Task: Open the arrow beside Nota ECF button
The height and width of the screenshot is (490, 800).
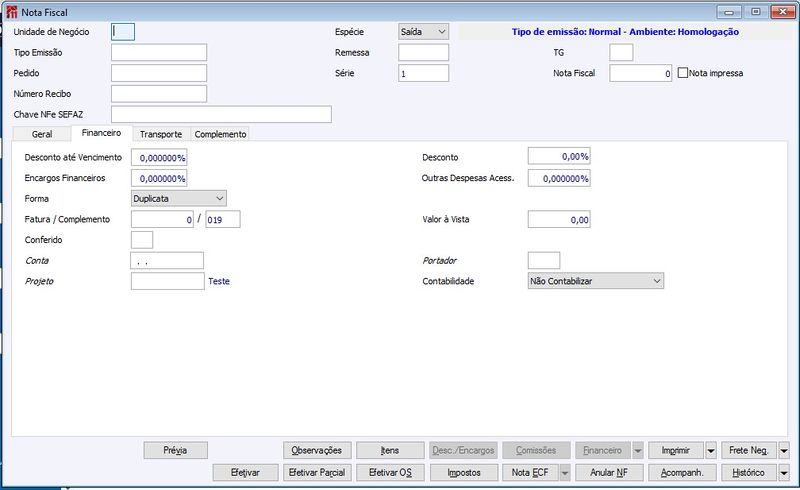Action: [x=565, y=473]
